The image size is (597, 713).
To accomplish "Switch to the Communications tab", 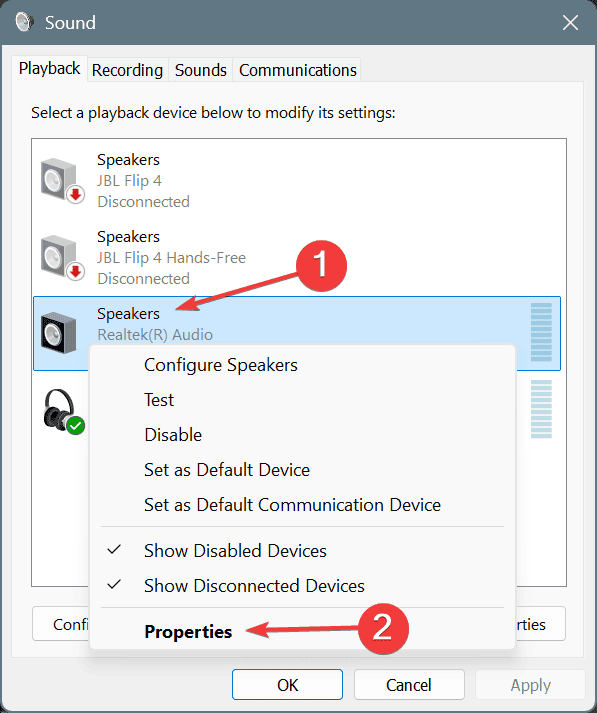I will click(x=298, y=70).
